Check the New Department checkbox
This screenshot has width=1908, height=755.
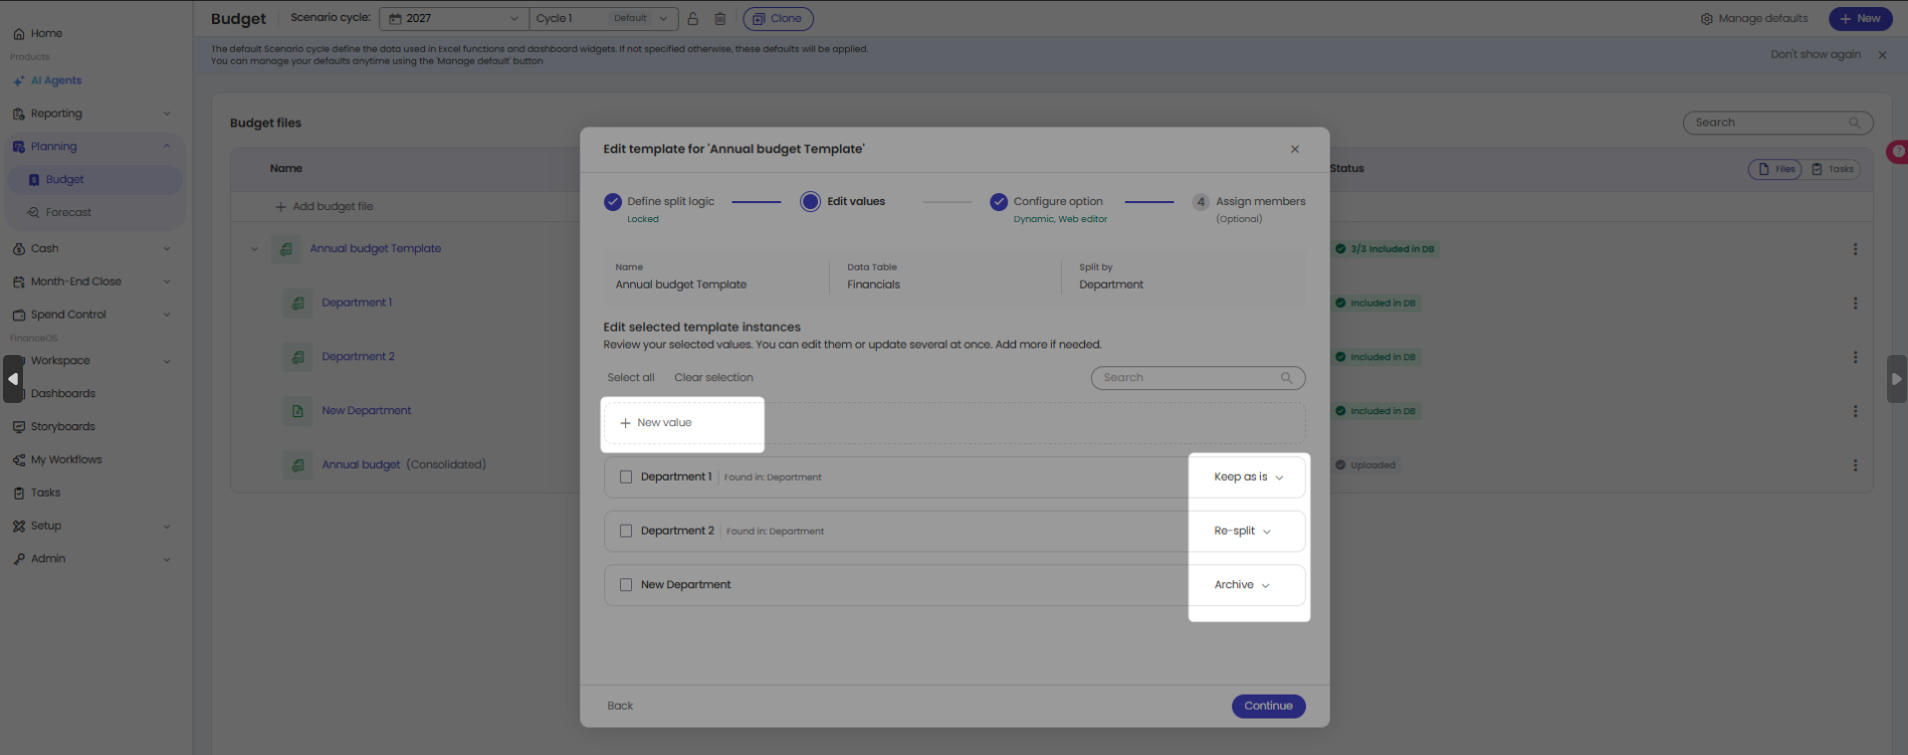pyautogui.click(x=626, y=585)
